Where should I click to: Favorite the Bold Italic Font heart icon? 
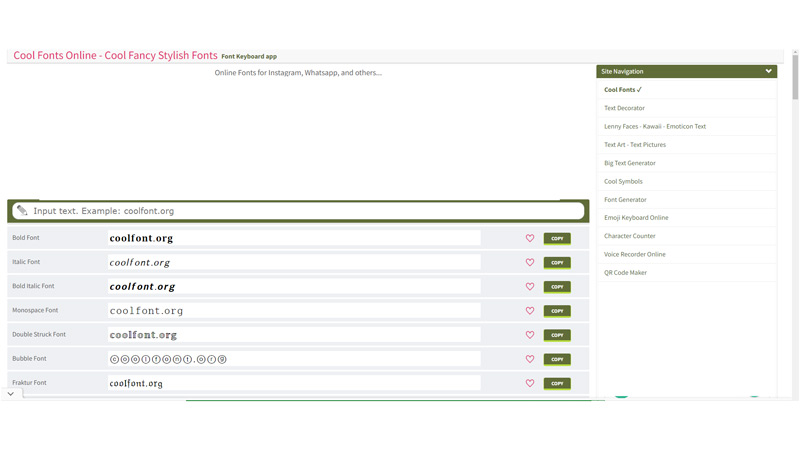coord(530,287)
